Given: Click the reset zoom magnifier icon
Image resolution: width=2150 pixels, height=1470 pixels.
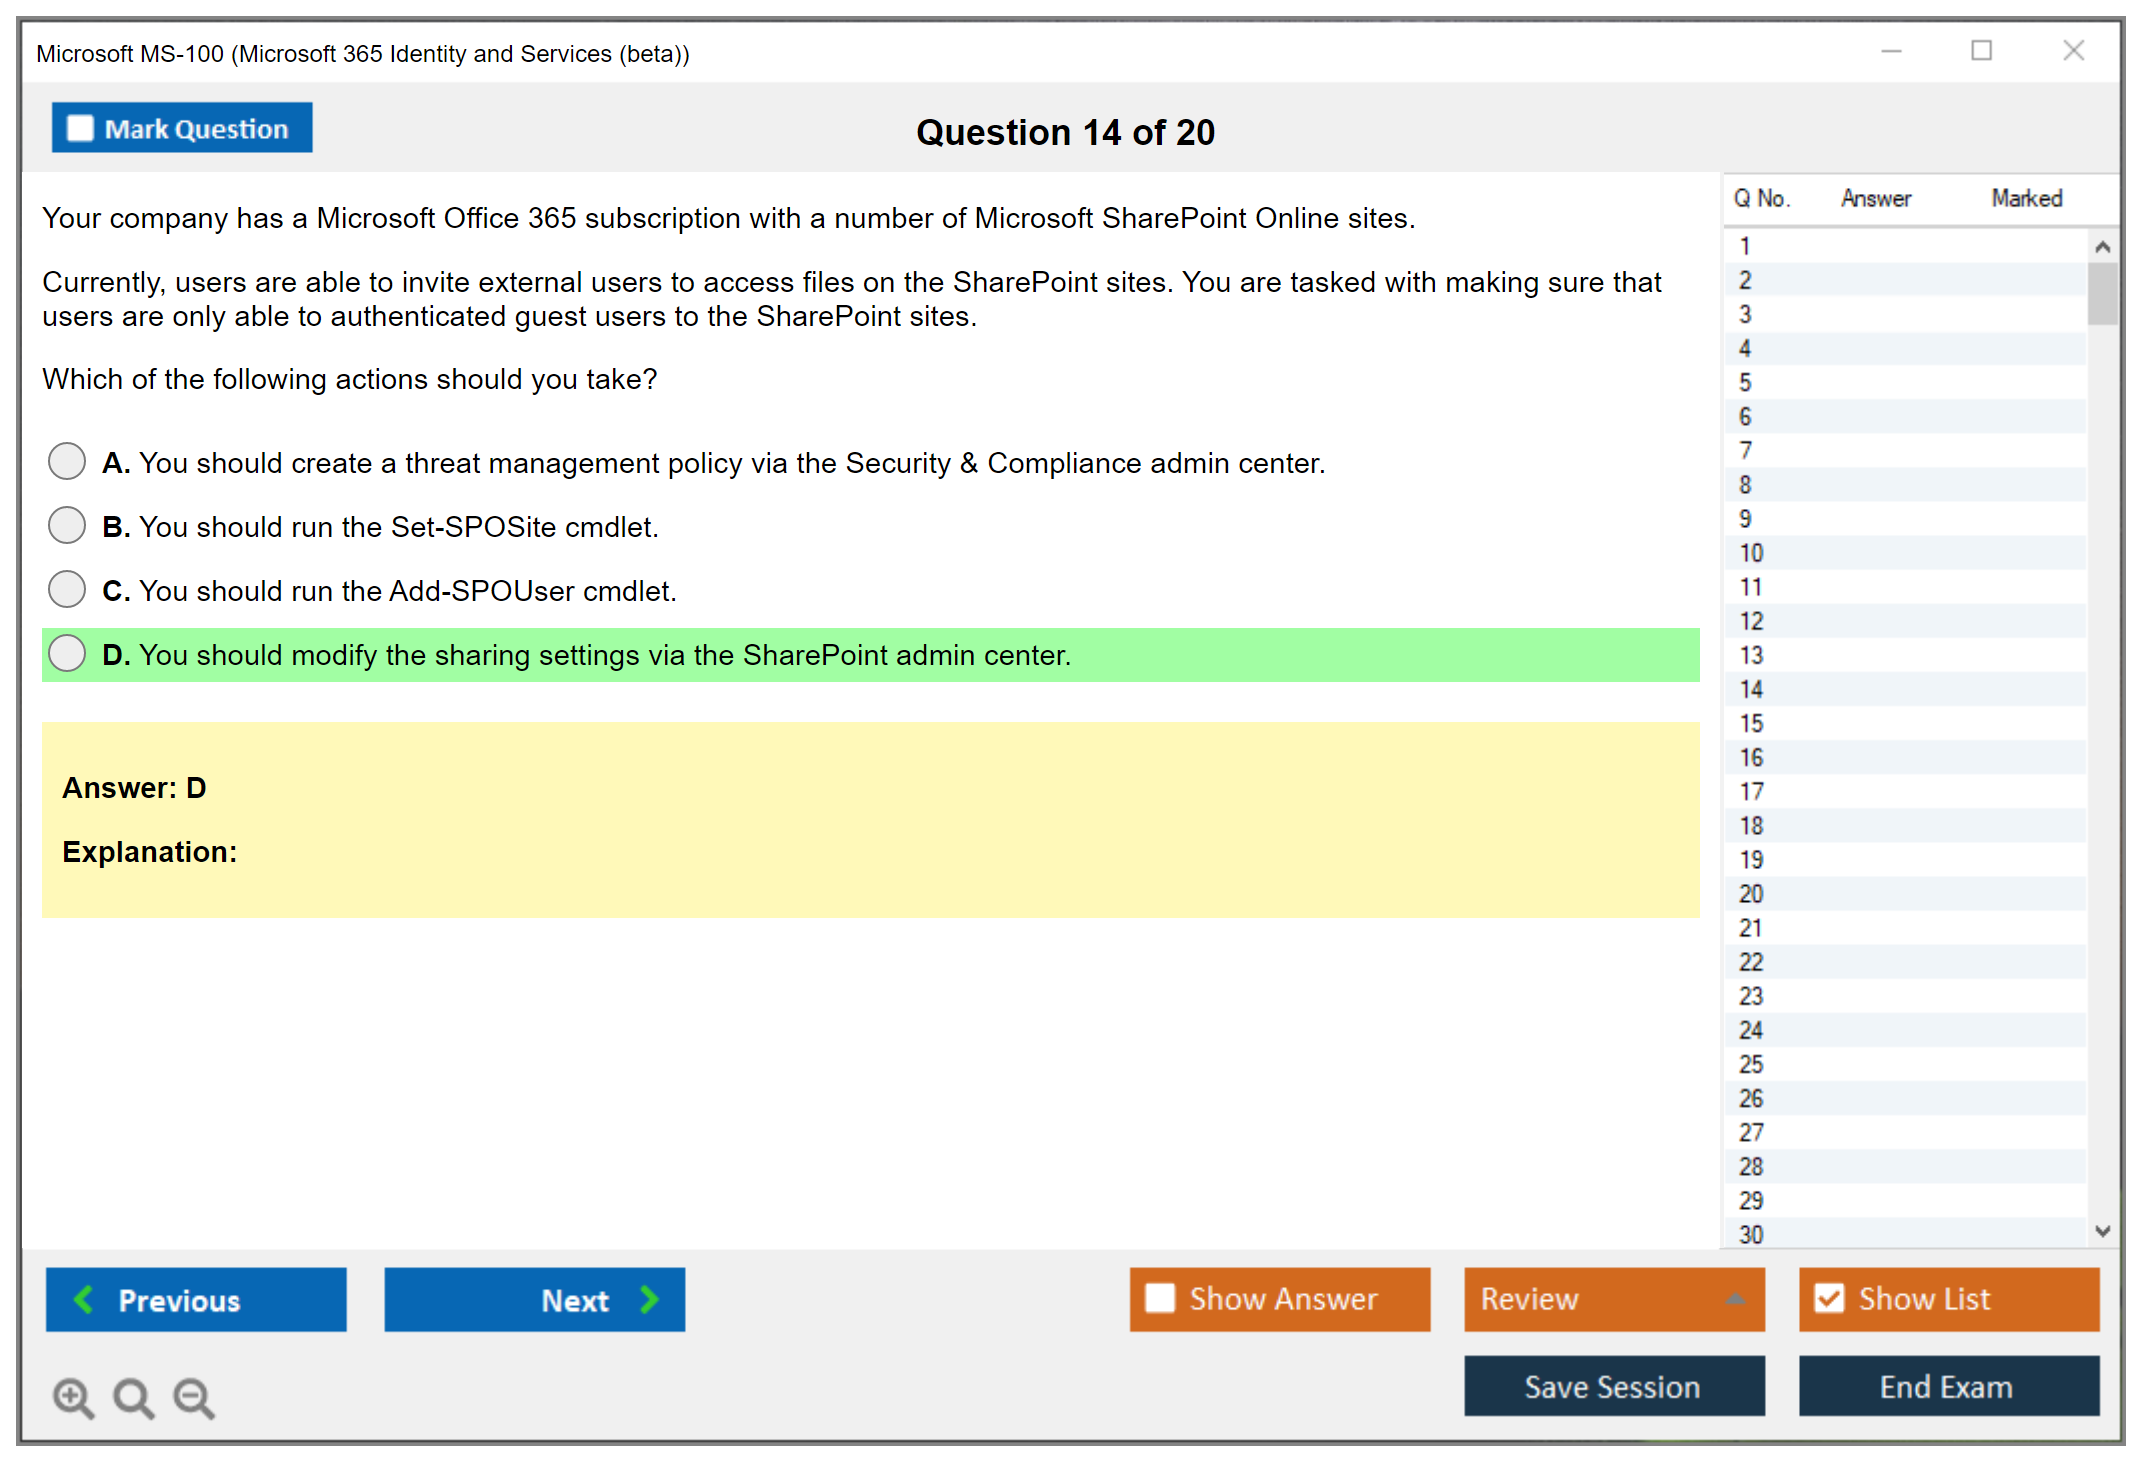Looking at the screenshot, I should click(x=133, y=1398).
